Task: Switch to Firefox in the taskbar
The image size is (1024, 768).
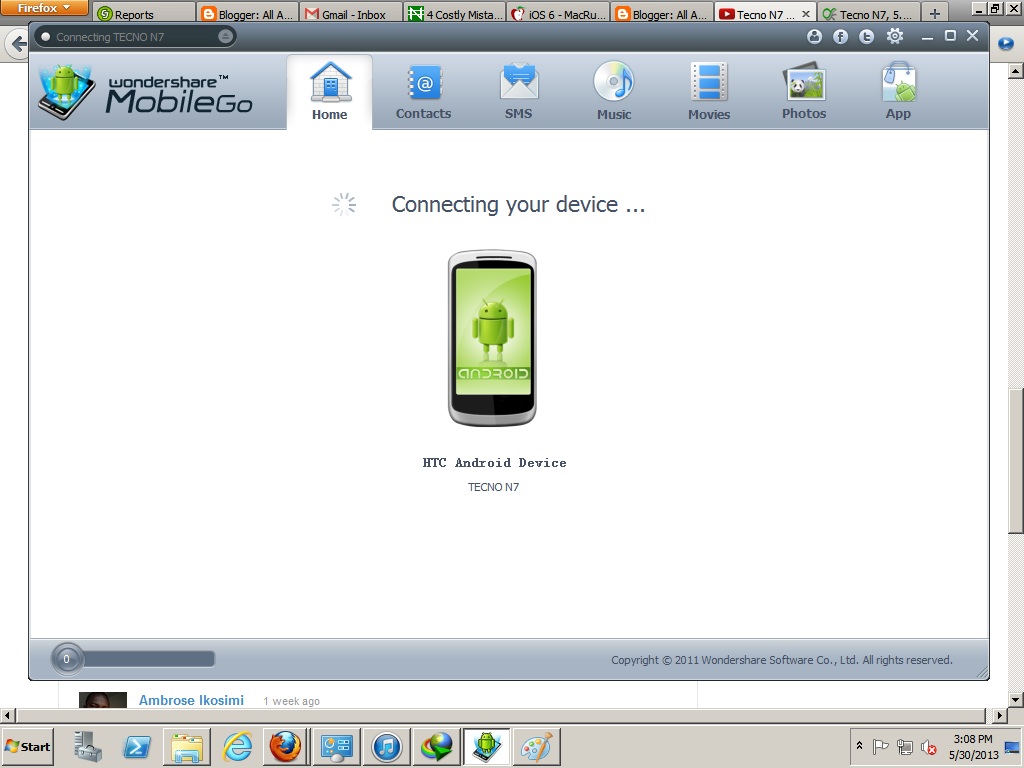Action: coord(286,746)
